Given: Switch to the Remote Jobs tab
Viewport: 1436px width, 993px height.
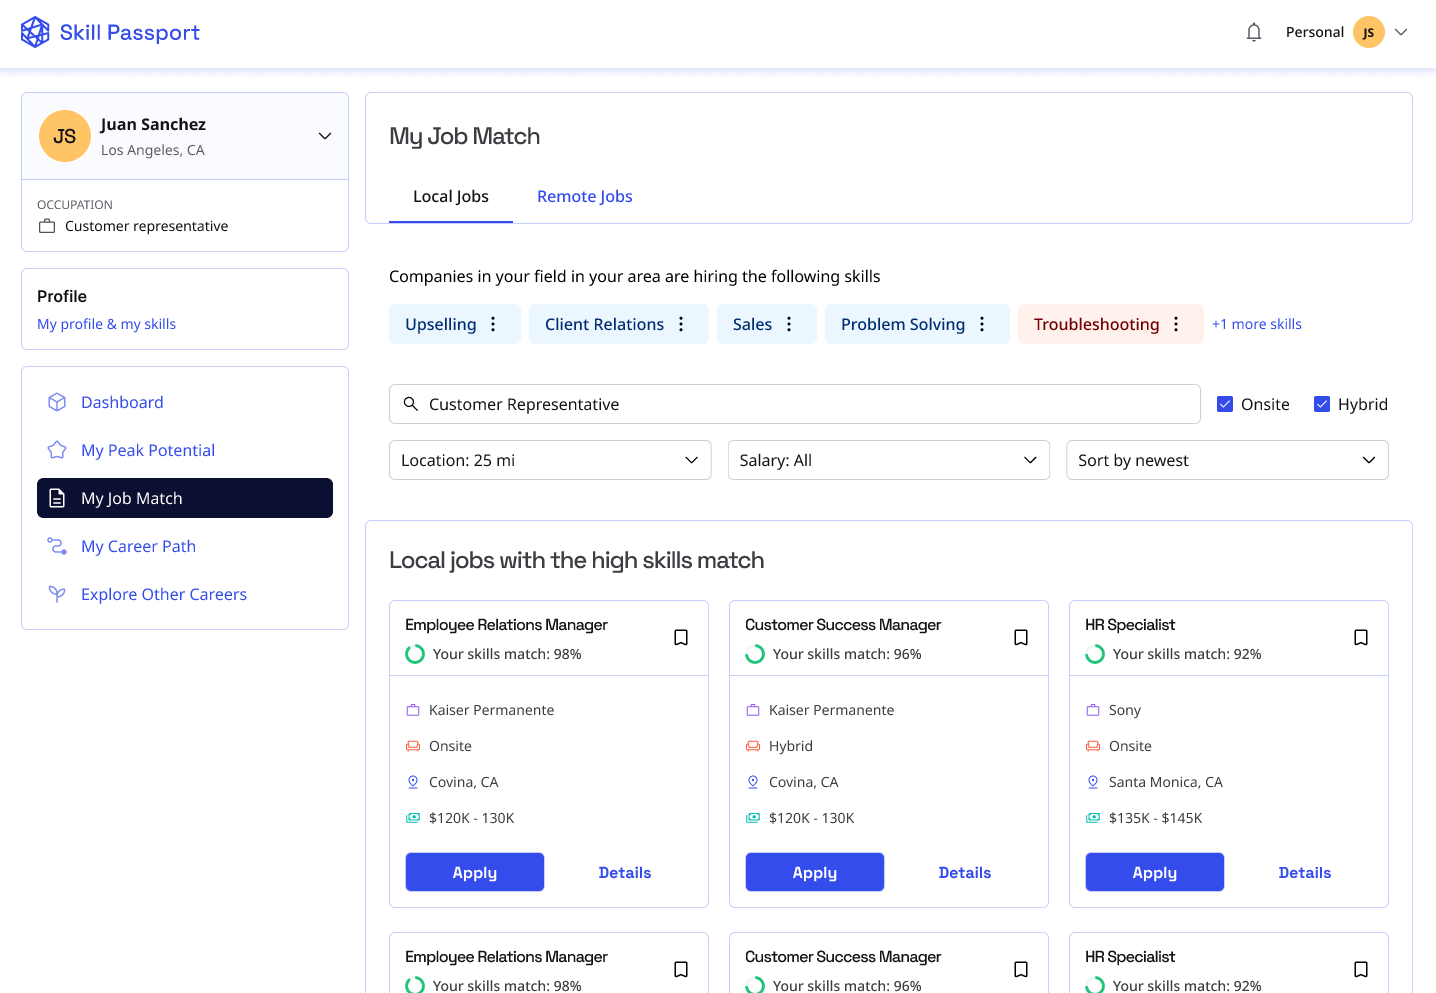Looking at the screenshot, I should point(585,196).
